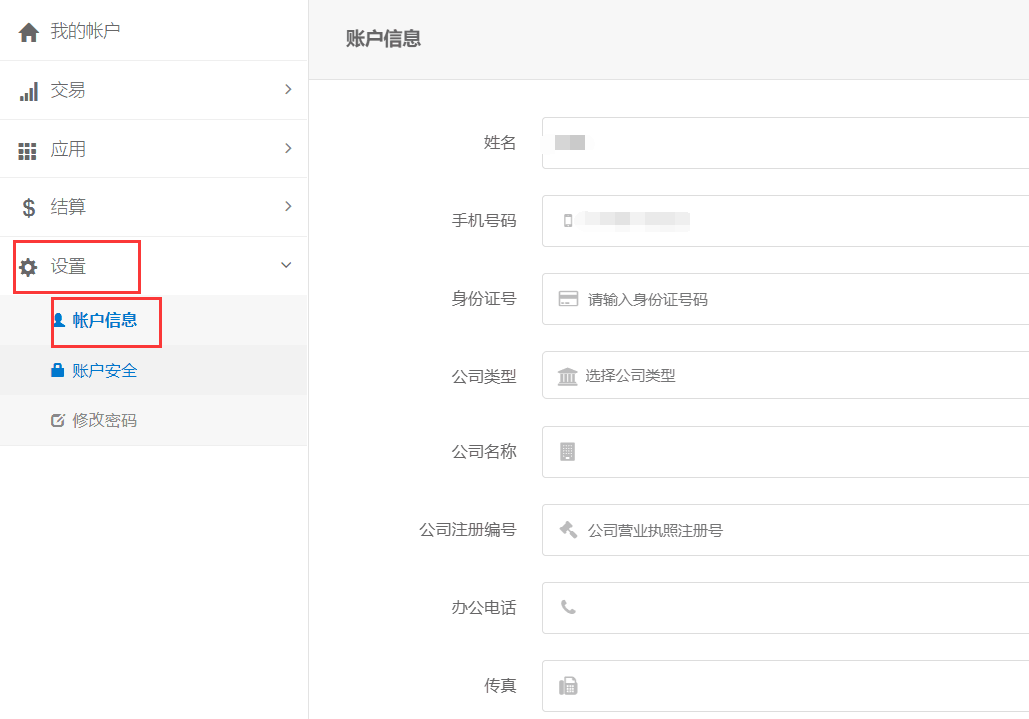Screen dimensions: 1029x719
Task: Expand the 交易 menu arrow
Action: (290, 90)
